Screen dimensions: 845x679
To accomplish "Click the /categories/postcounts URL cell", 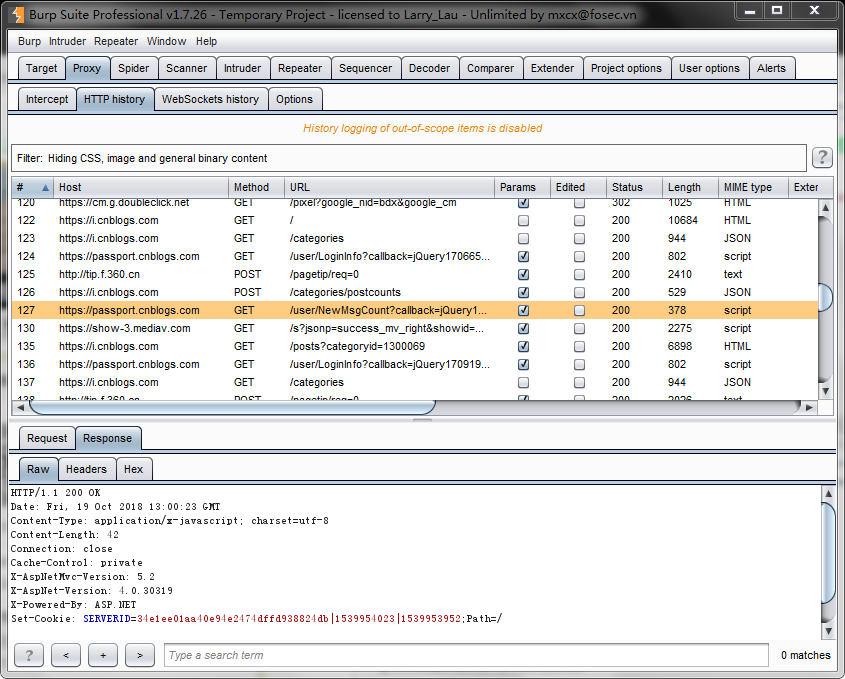I will pos(345,293).
